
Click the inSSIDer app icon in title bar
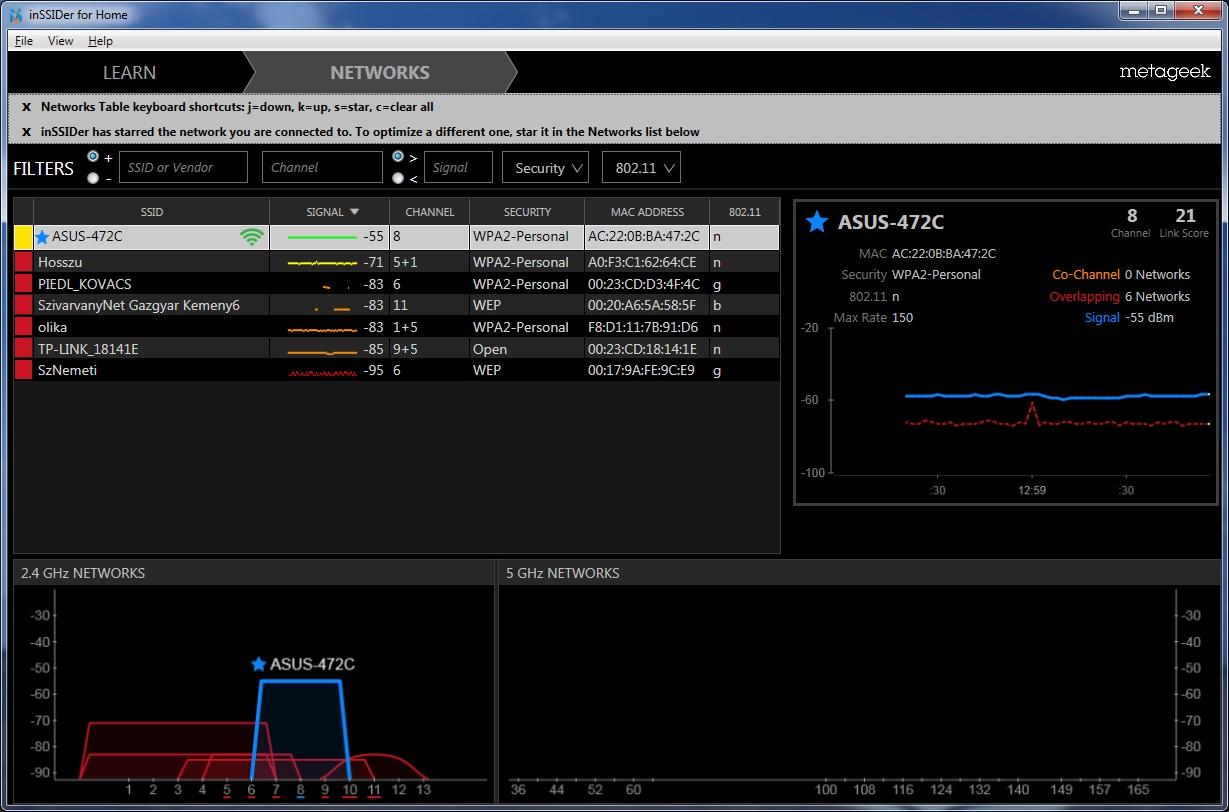coord(15,14)
